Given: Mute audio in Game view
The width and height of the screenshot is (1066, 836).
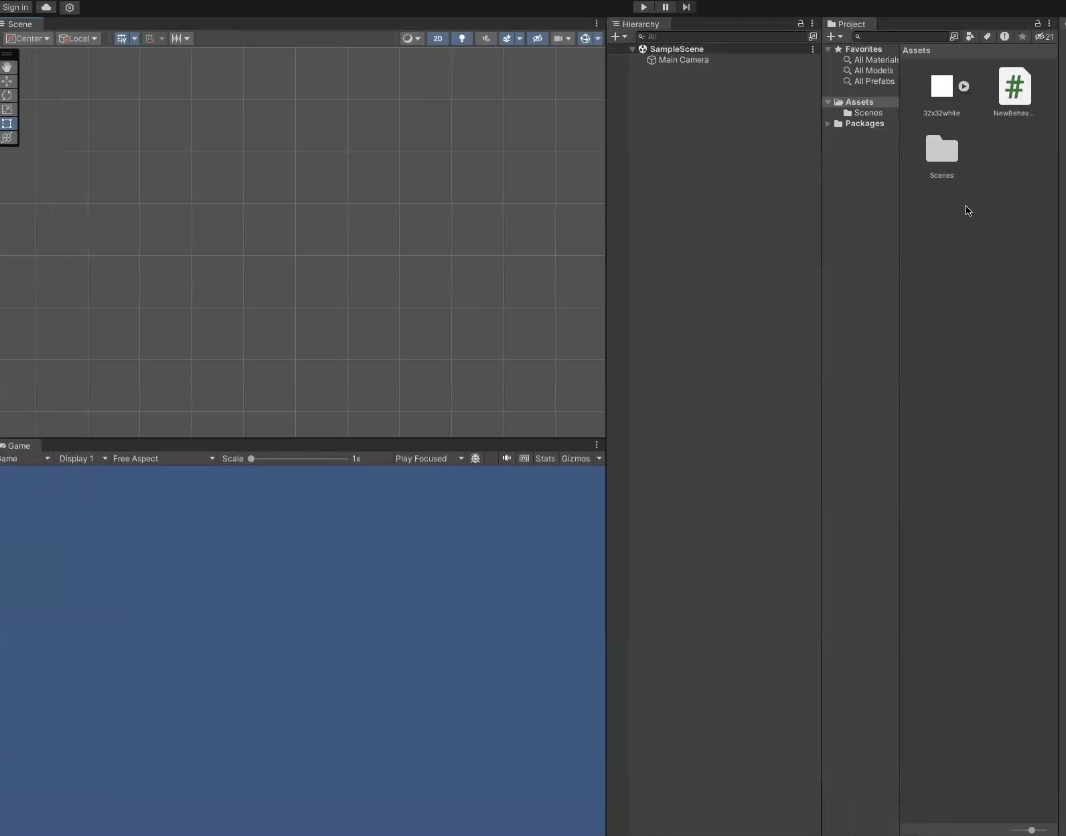Looking at the screenshot, I should tap(506, 459).
